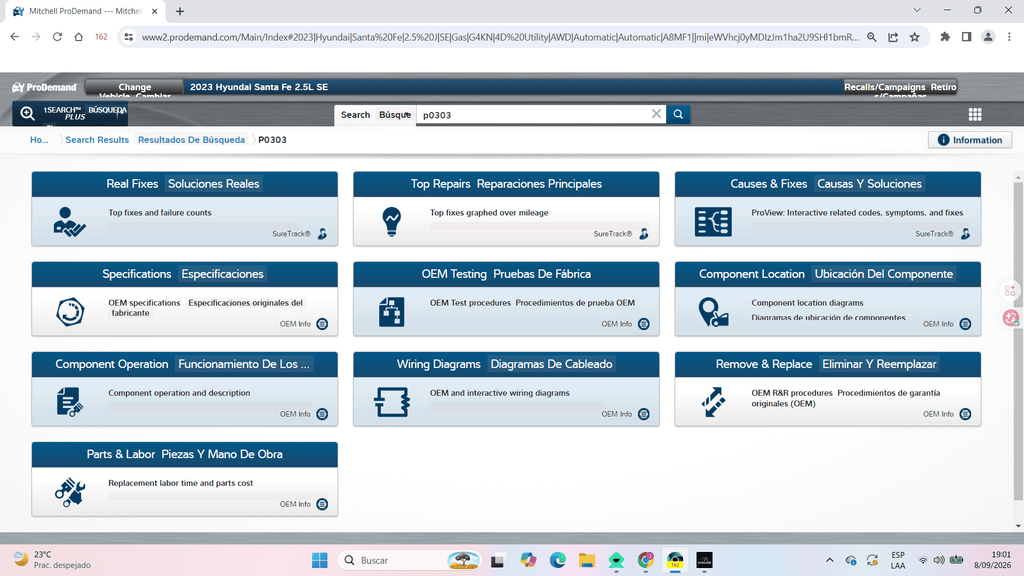Click the Remove & Replace arrows icon
Screen dimensions: 1024x576
(713, 402)
